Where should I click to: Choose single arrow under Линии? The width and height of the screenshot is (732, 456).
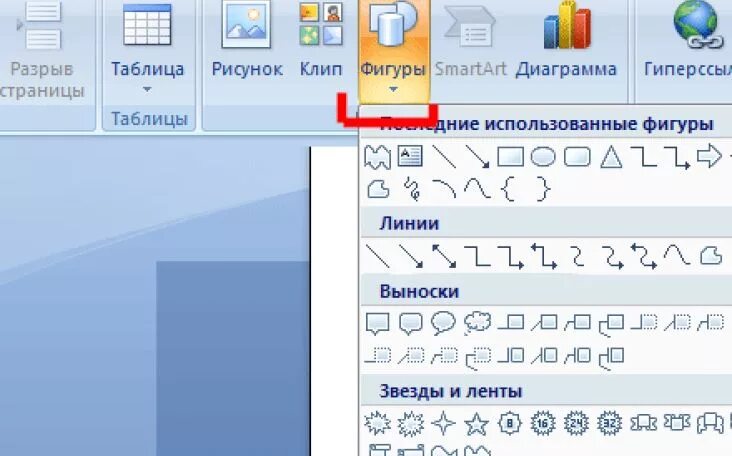point(411,256)
